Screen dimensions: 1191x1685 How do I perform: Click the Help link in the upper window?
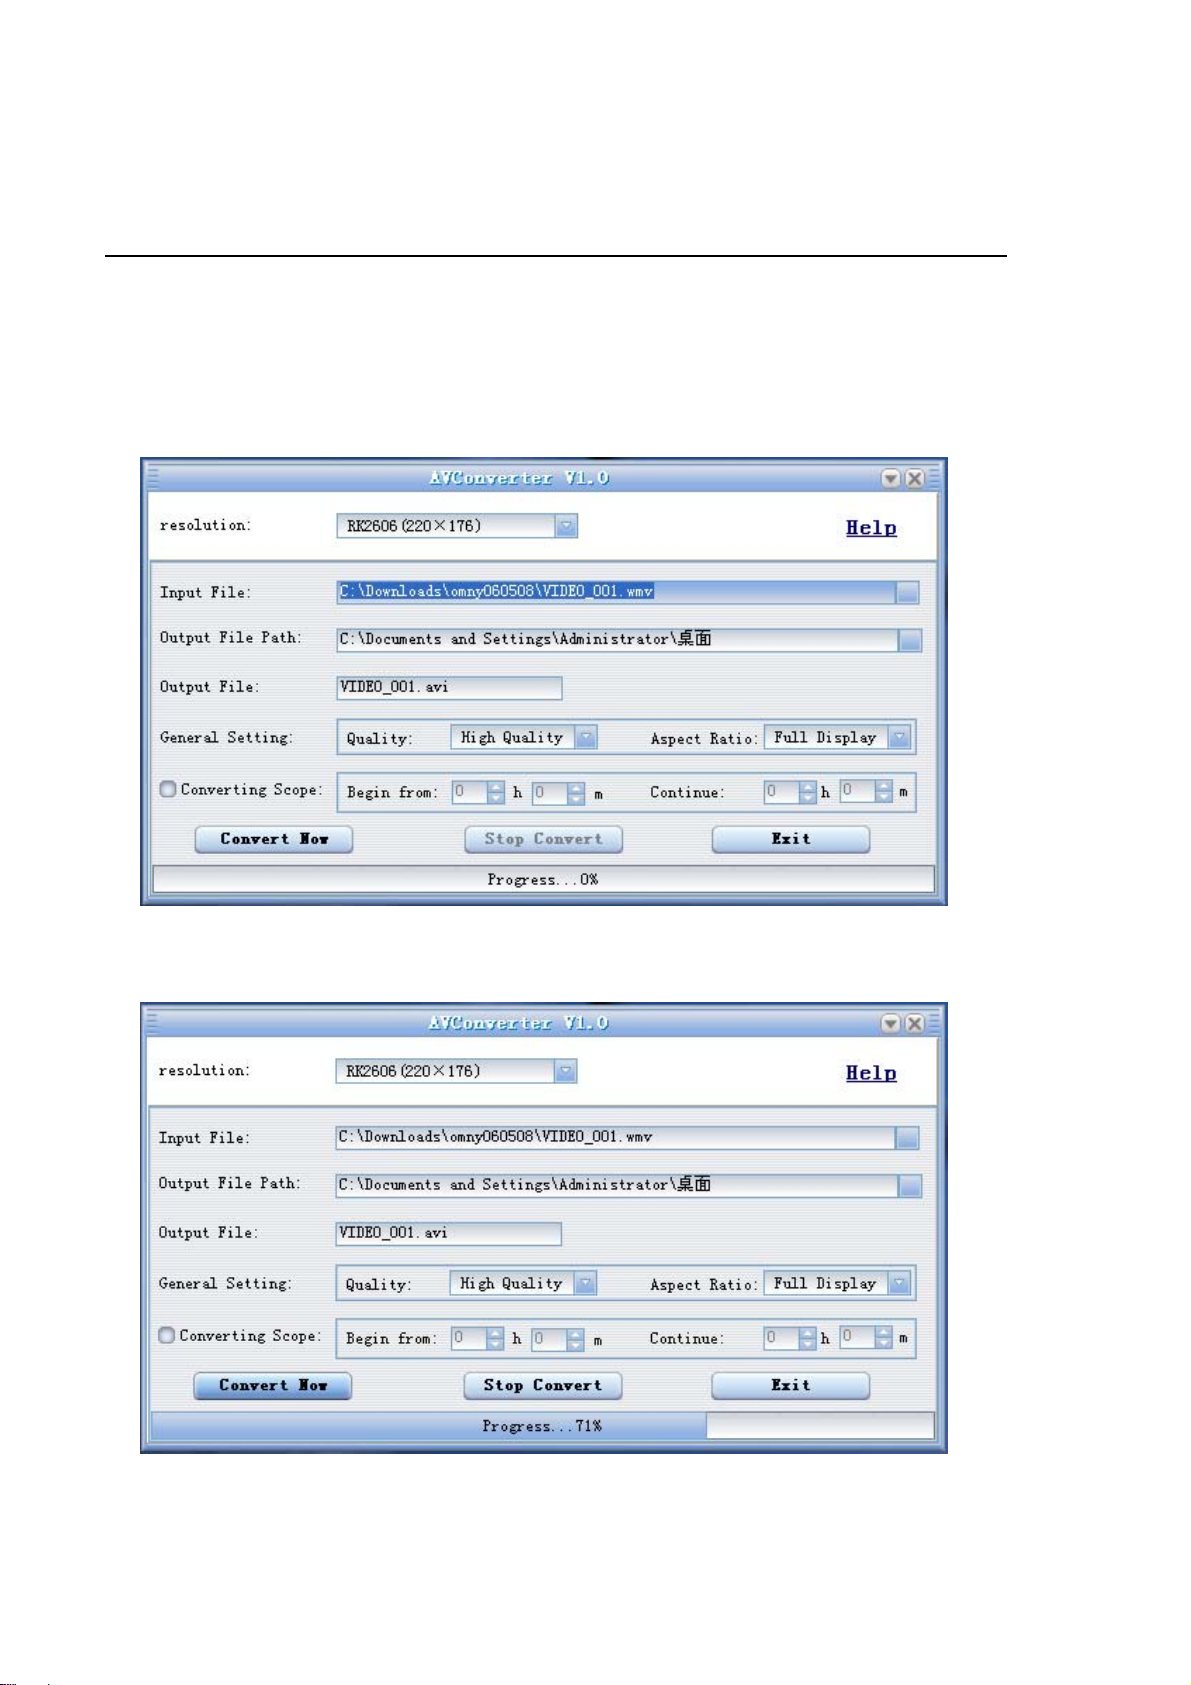click(871, 528)
